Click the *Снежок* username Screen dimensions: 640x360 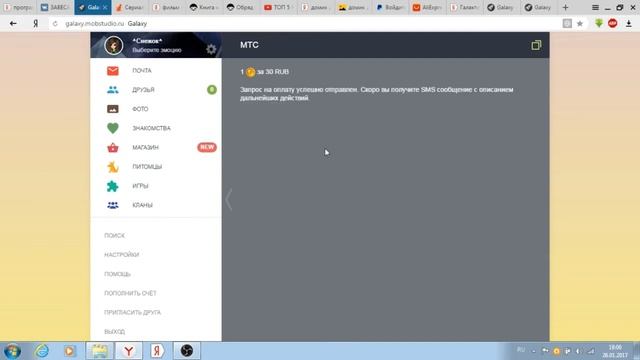147,41
